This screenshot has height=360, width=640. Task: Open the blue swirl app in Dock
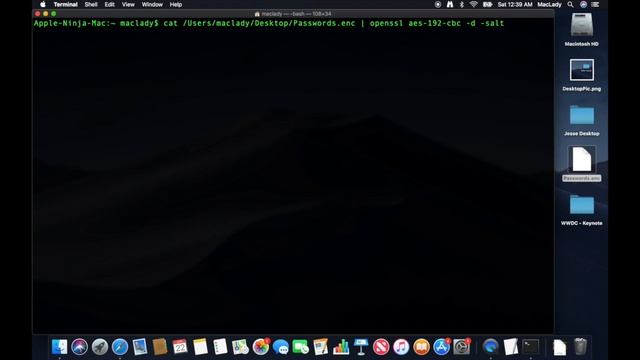(x=491, y=347)
